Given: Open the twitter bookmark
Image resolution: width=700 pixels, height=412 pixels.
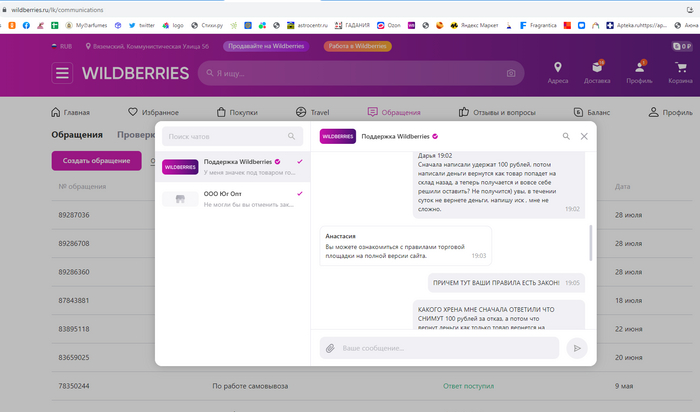Looking at the screenshot, I should coord(142,25).
